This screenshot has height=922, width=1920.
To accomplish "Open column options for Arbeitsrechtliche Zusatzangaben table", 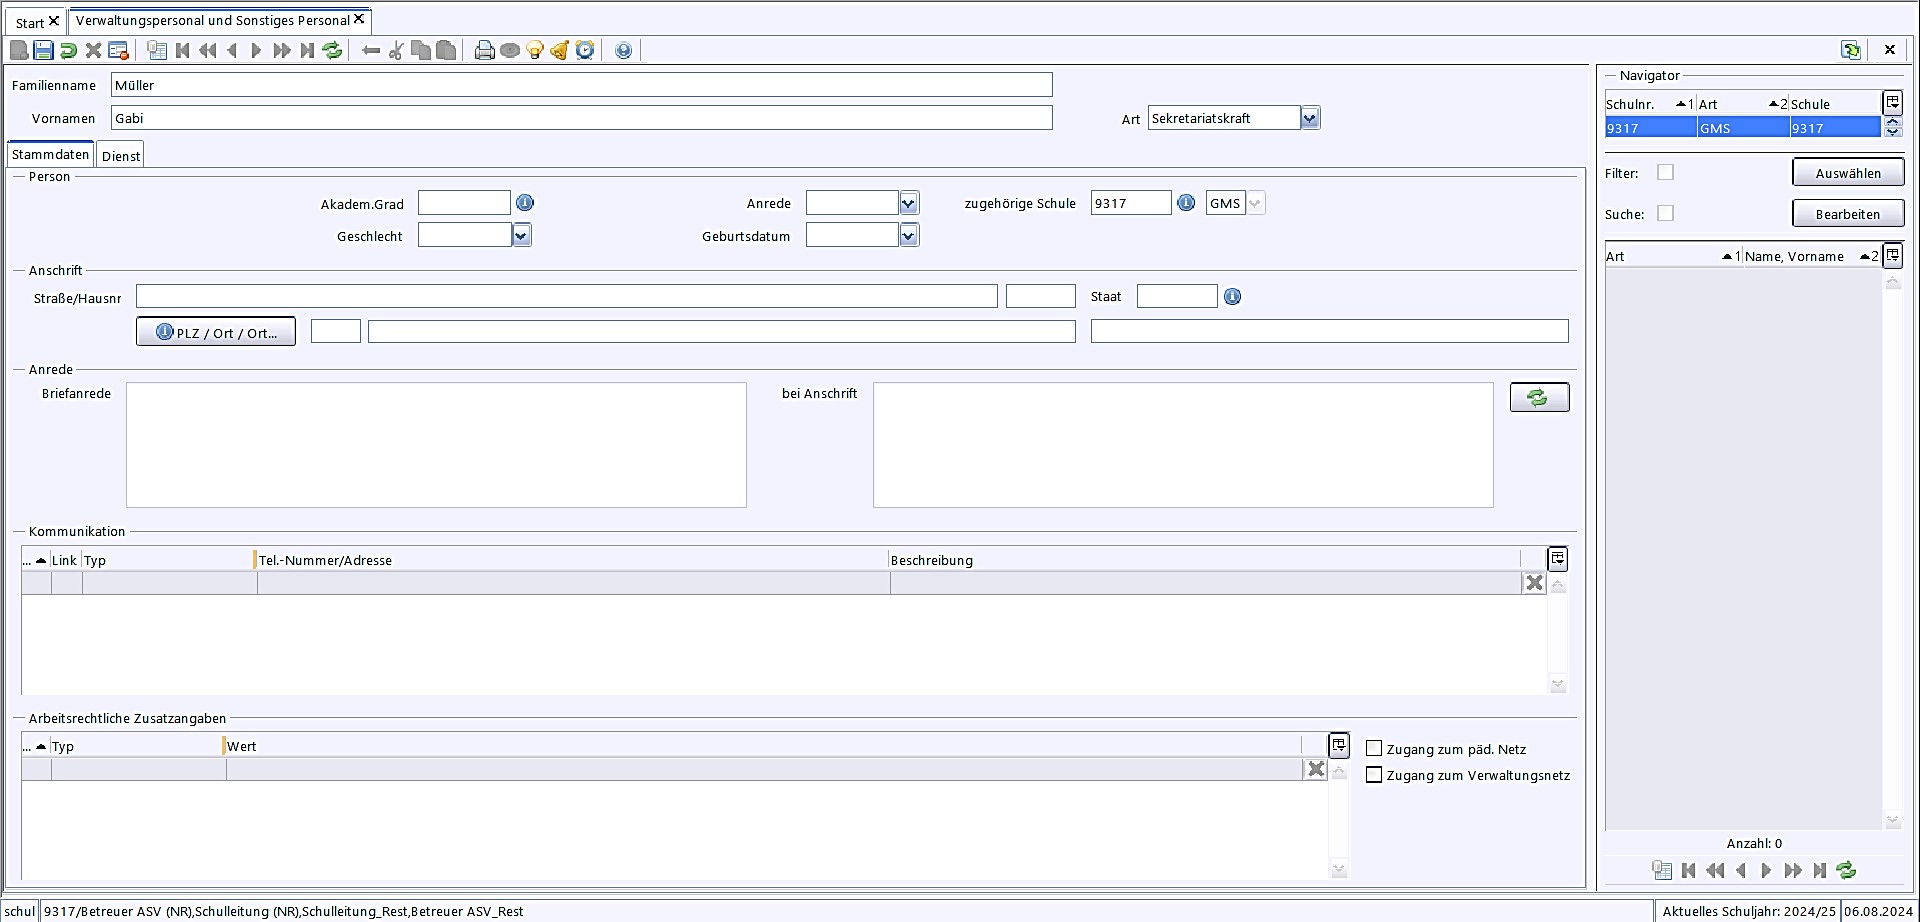I will click(x=1339, y=745).
